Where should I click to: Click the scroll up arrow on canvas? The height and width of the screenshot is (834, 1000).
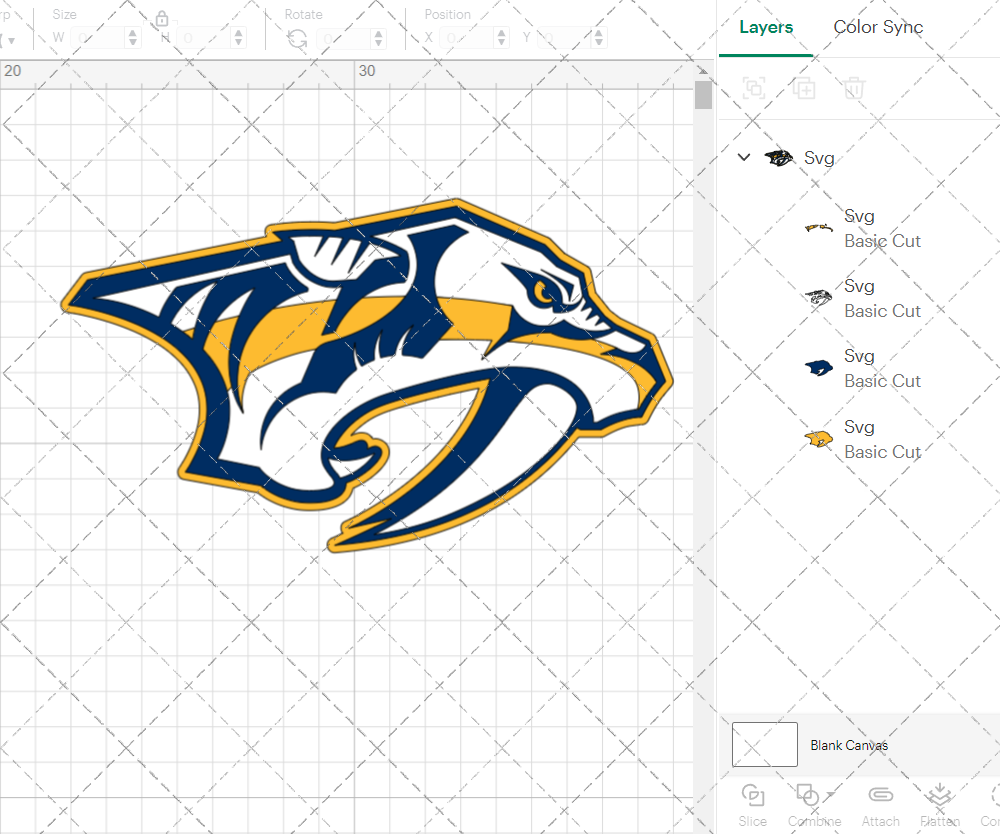703,71
